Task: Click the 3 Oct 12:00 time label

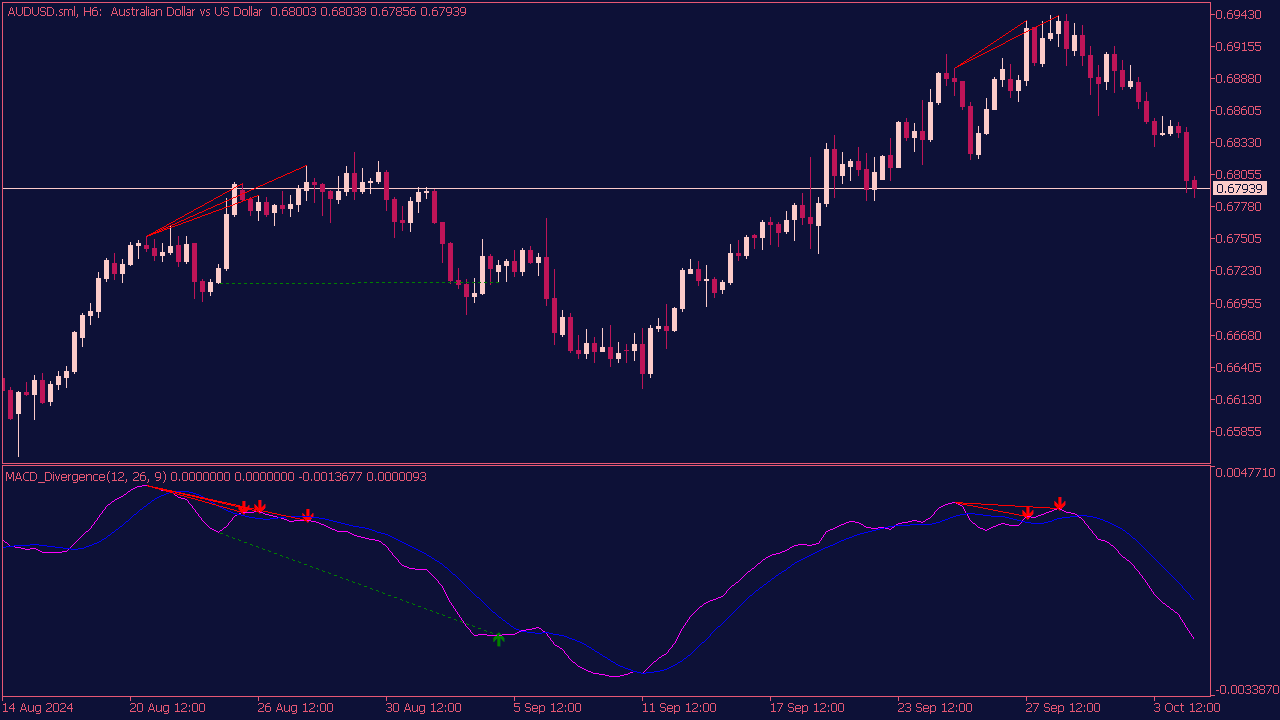Action: coord(1188,707)
